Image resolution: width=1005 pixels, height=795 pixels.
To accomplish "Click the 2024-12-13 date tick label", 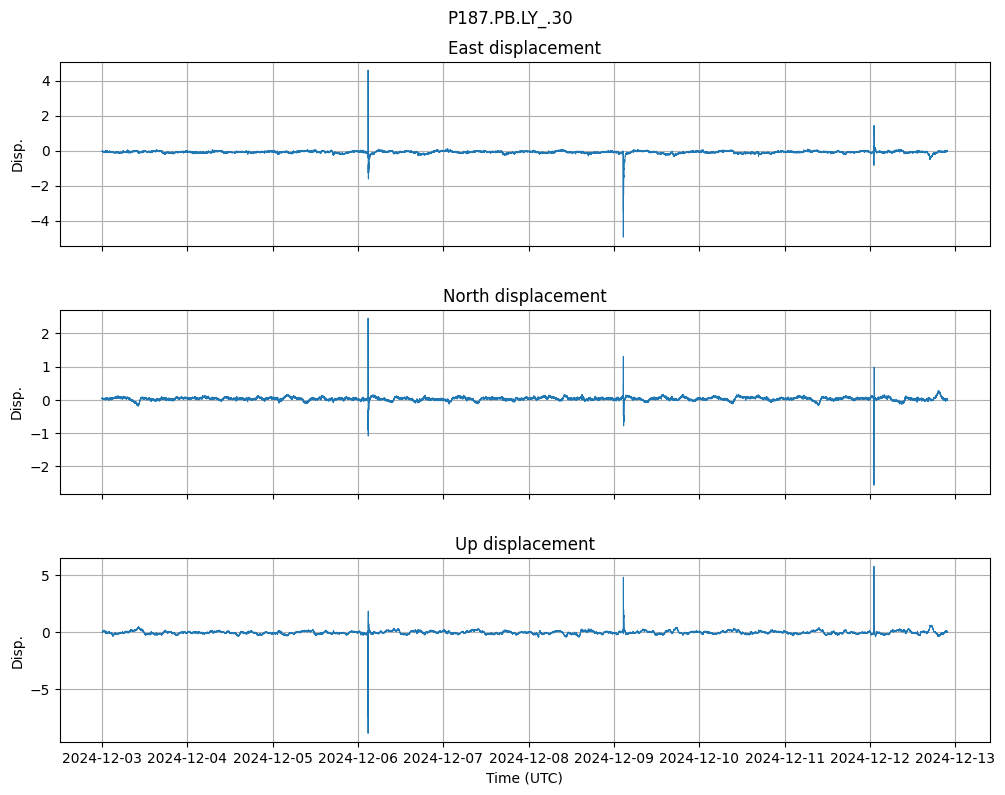I will click(955, 759).
